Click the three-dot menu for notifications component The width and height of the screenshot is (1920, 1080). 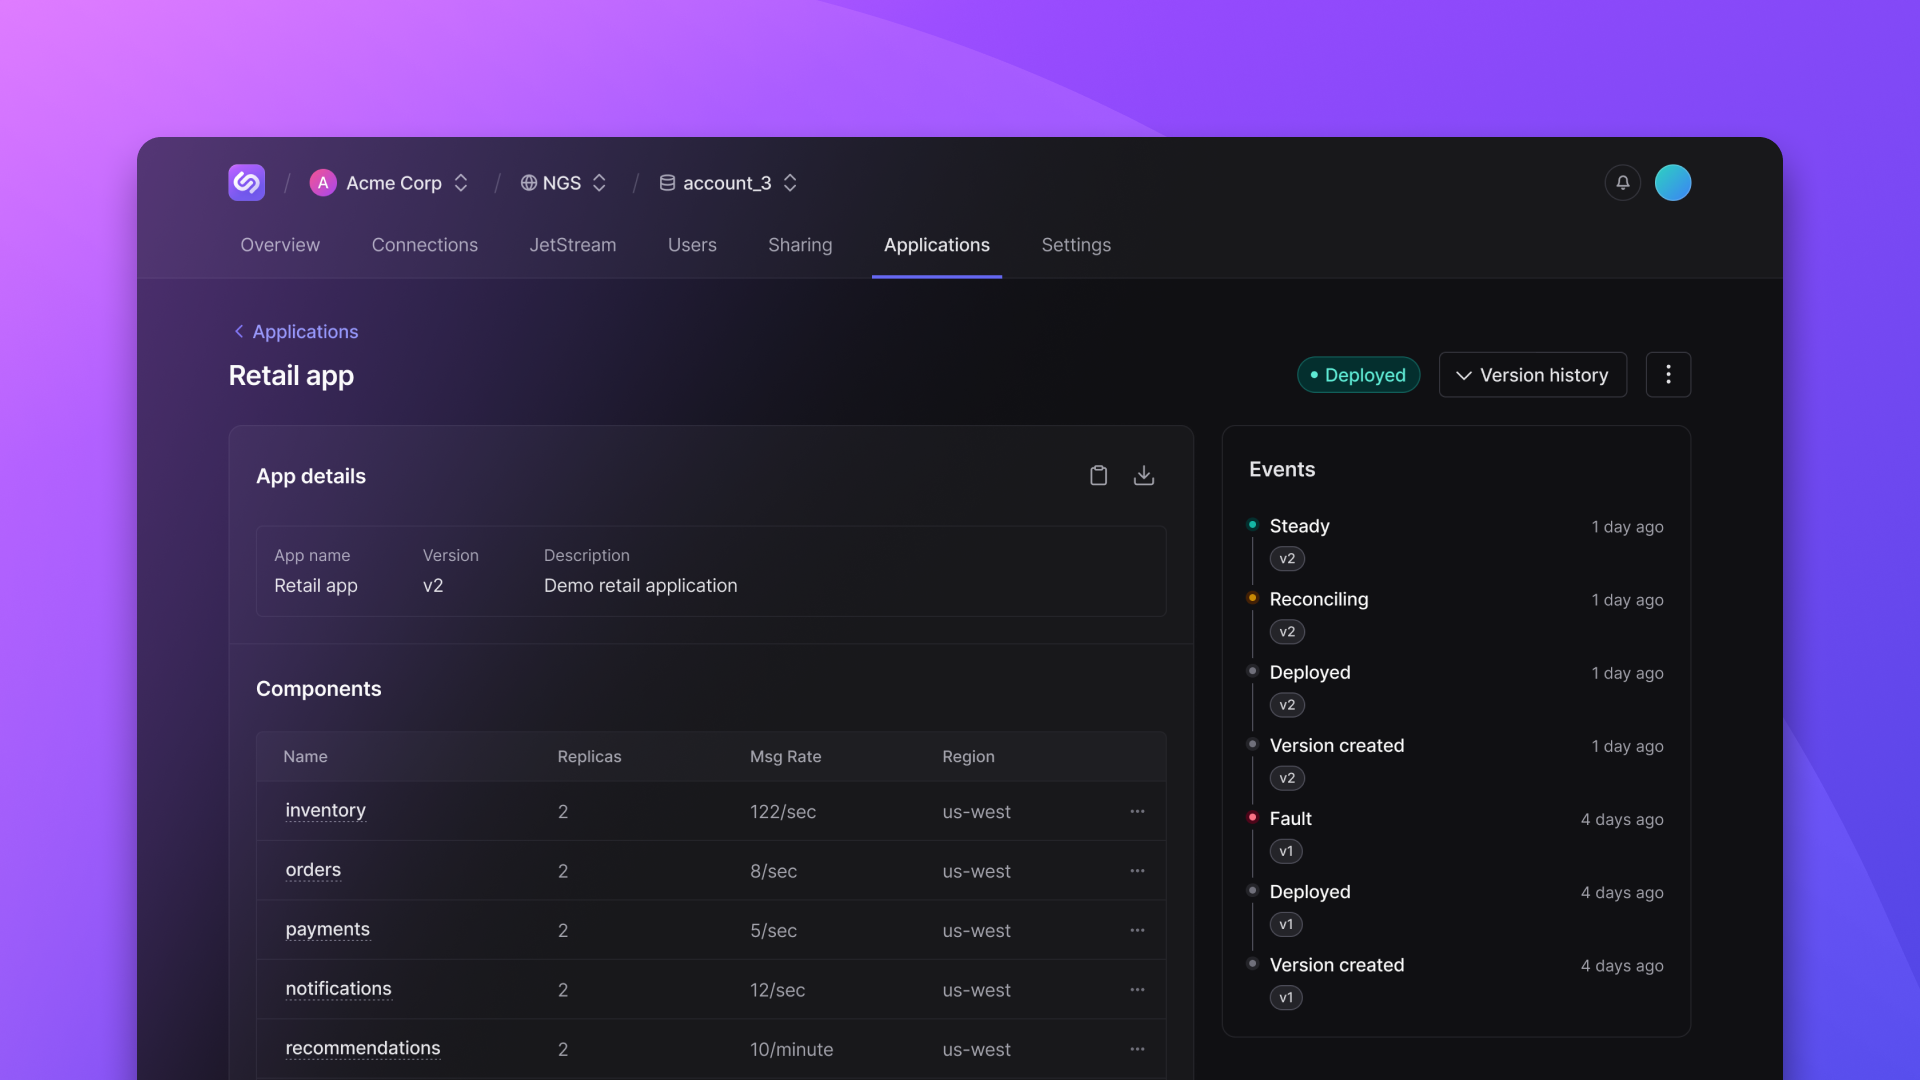pos(1137,989)
